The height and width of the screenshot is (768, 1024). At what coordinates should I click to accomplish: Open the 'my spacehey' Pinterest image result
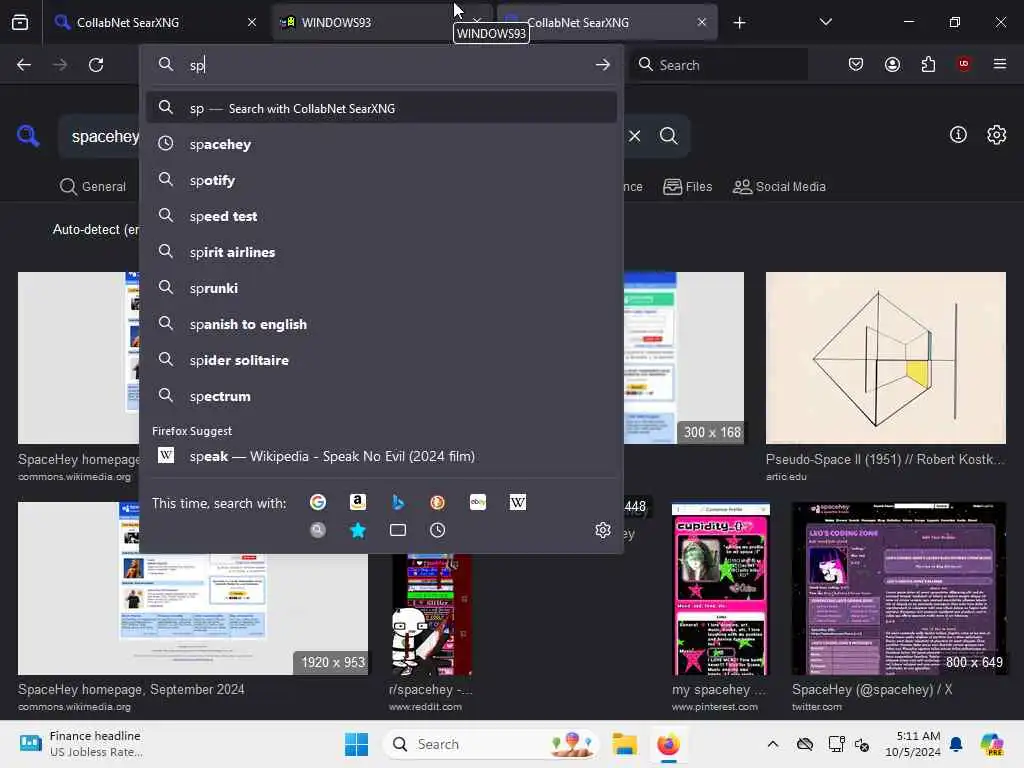[721, 588]
